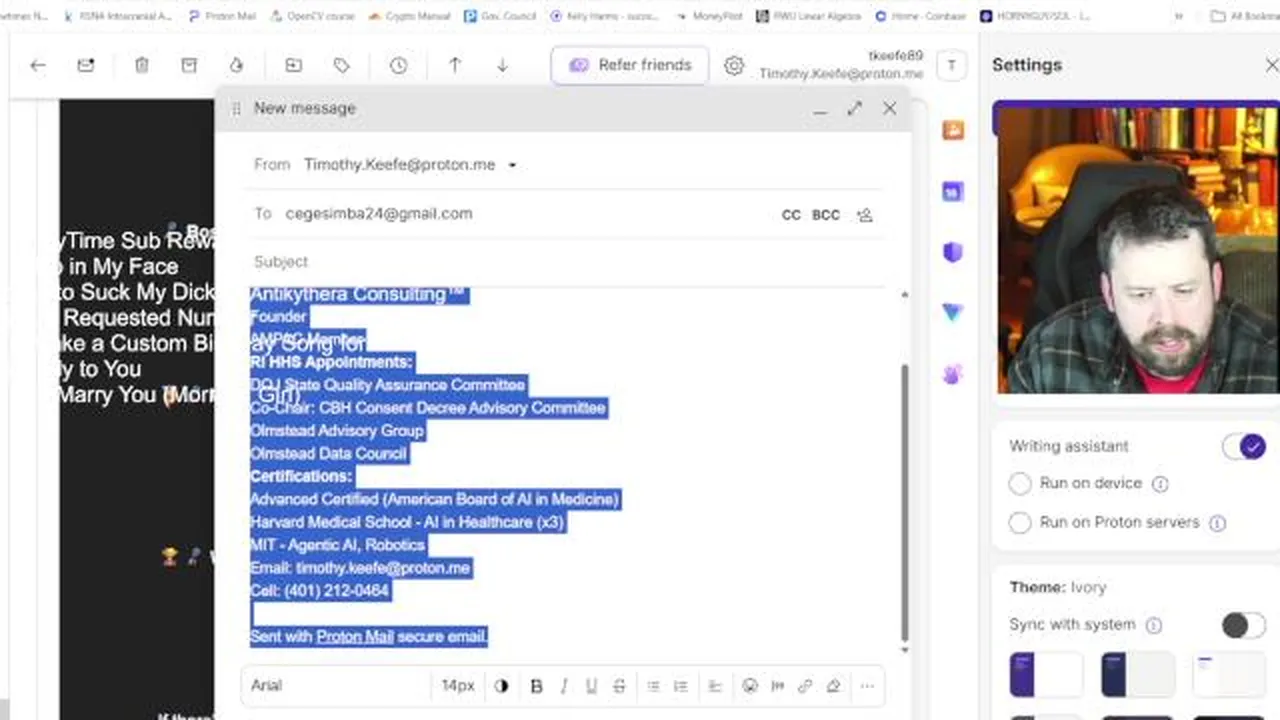The image size is (1280, 720).
Task: Open Label as tag icon
Action: coord(341,65)
